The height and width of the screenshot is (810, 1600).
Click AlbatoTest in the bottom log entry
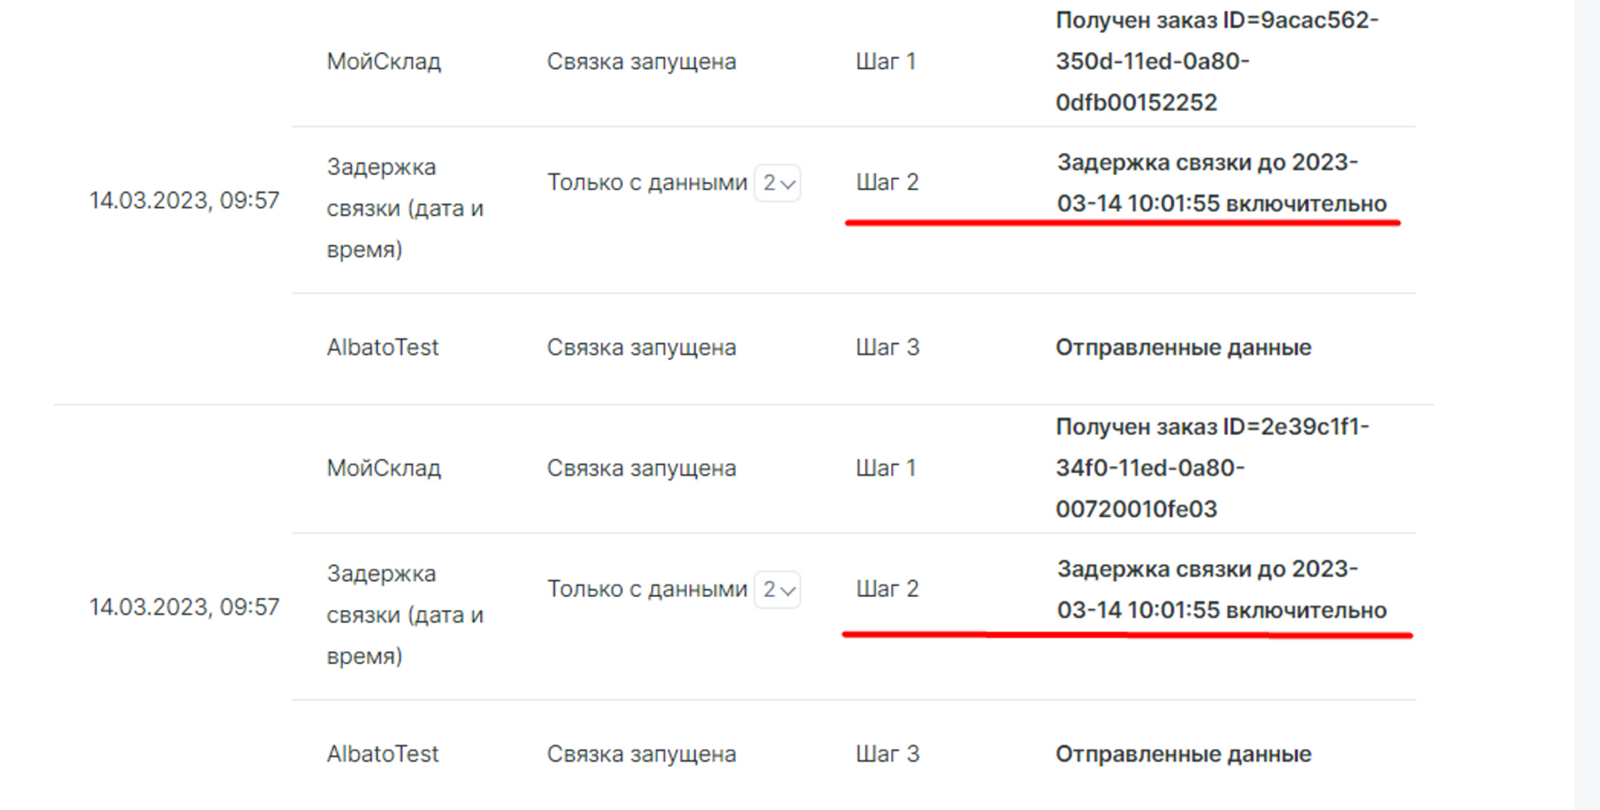(382, 755)
